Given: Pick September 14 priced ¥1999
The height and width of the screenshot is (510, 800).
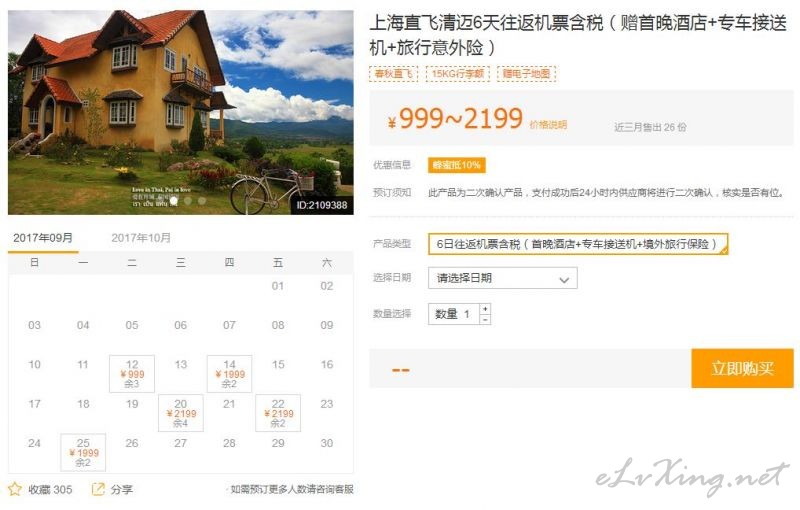Looking at the screenshot, I should click(x=229, y=374).
